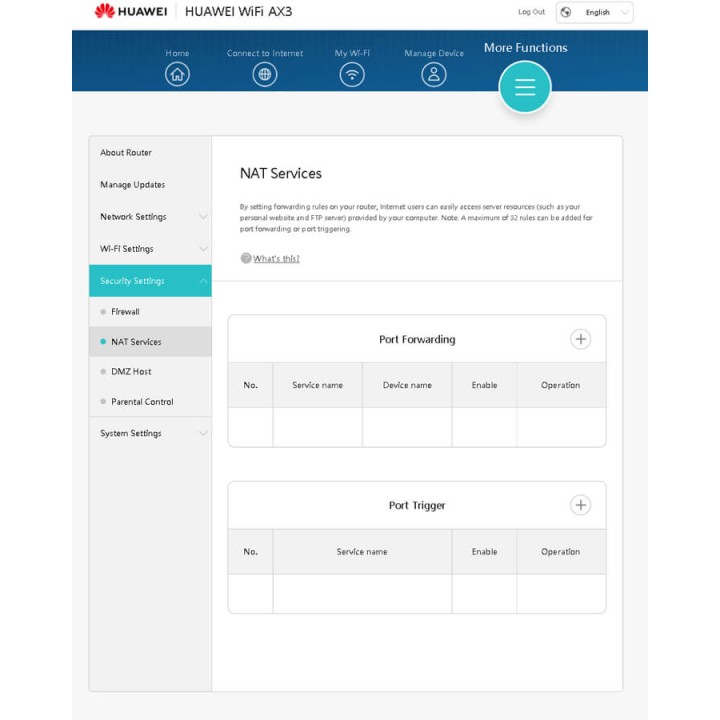Click Connect to Internet tab label
This screenshot has height=720, width=720.
[x=265, y=53]
